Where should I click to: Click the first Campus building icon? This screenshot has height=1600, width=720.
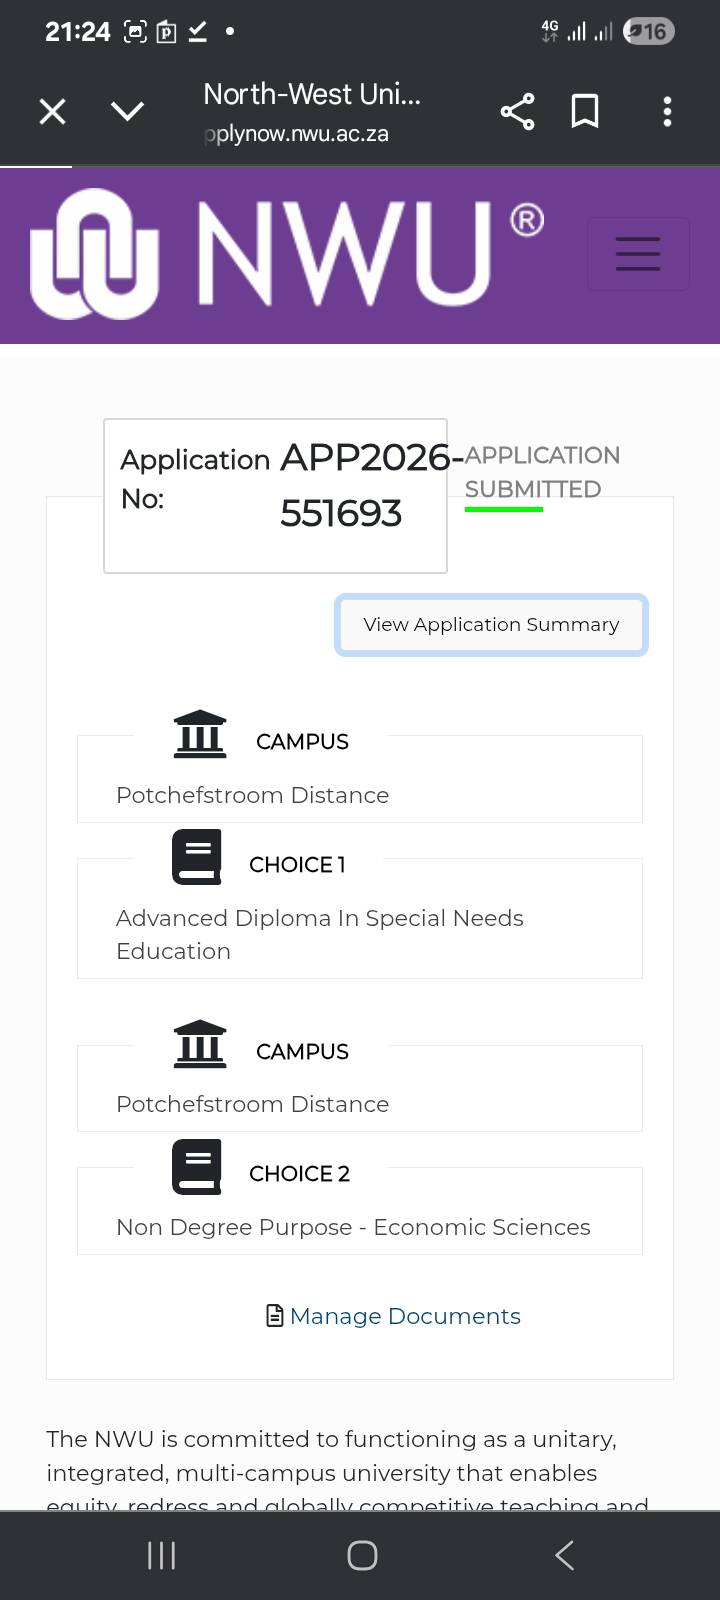(200, 733)
